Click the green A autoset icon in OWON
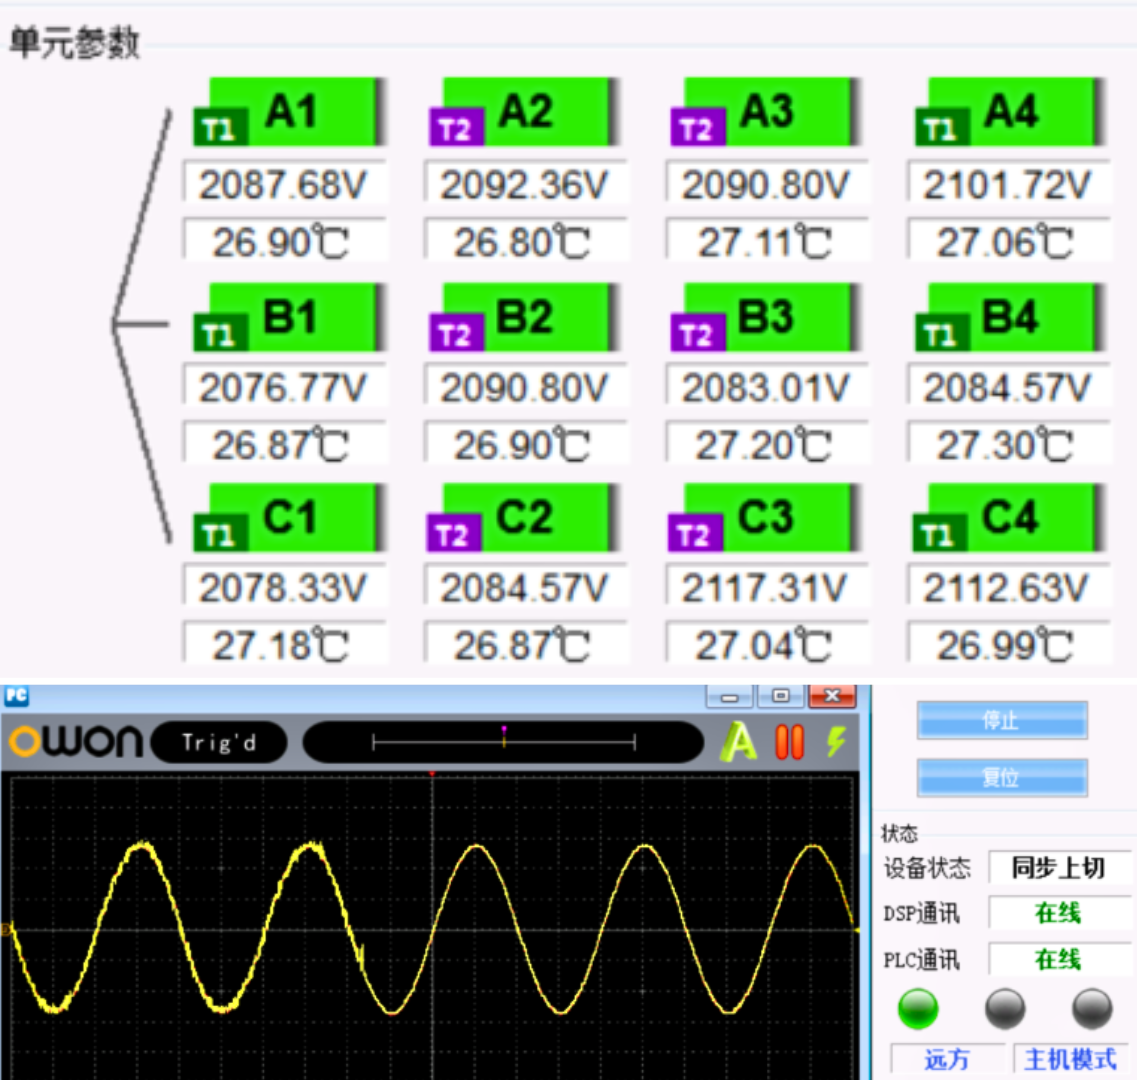The image size is (1137, 1080). 738,742
